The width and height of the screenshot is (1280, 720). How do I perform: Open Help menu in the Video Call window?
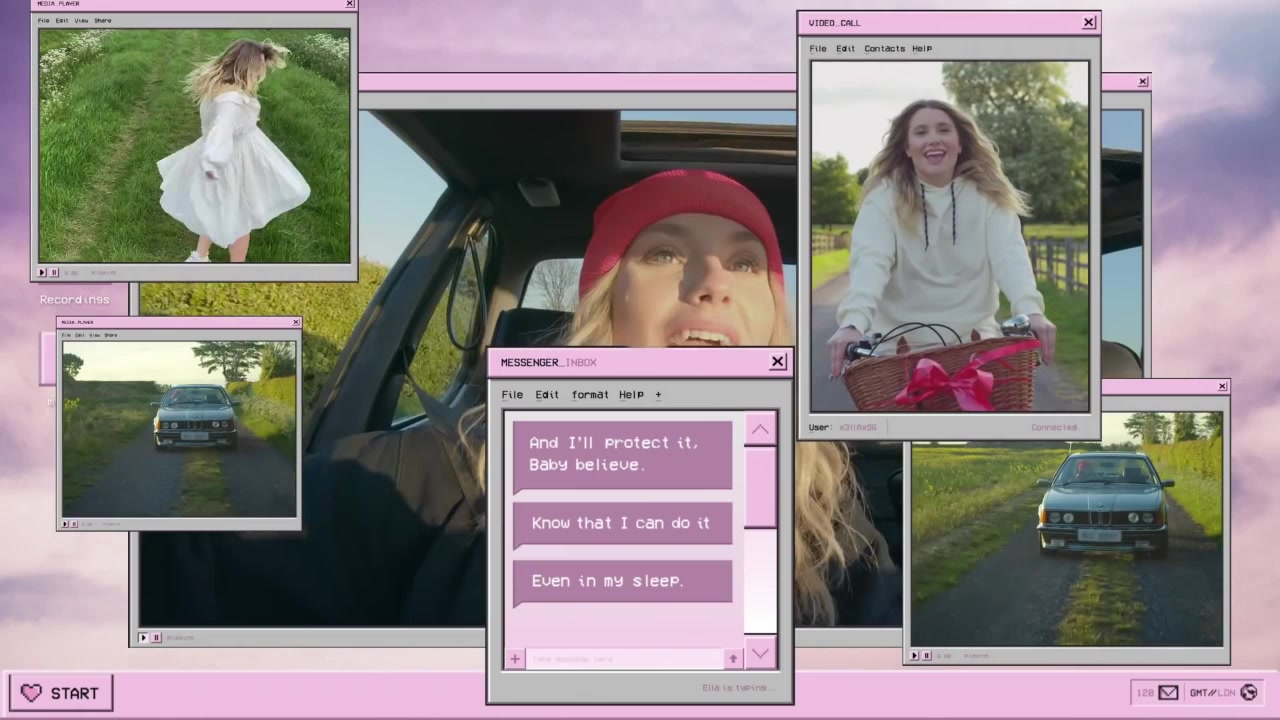tap(922, 48)
